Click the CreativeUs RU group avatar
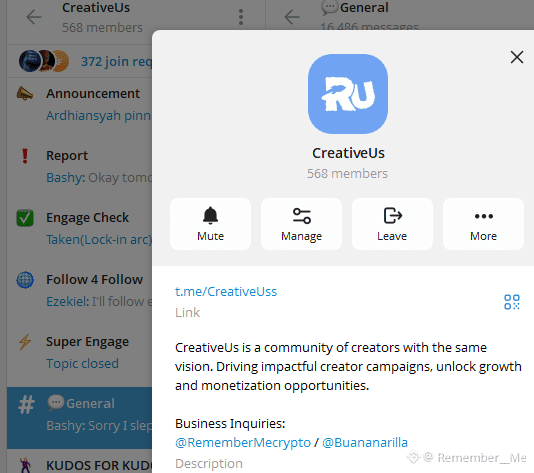 click(348, 94)
